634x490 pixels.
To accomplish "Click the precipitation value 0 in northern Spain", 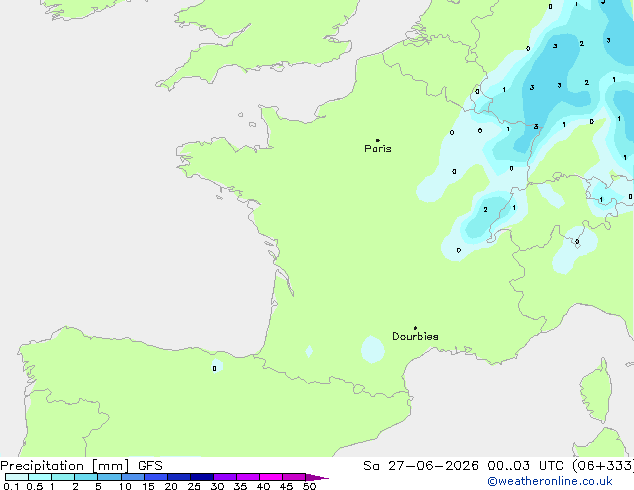I will coord(214,368).
